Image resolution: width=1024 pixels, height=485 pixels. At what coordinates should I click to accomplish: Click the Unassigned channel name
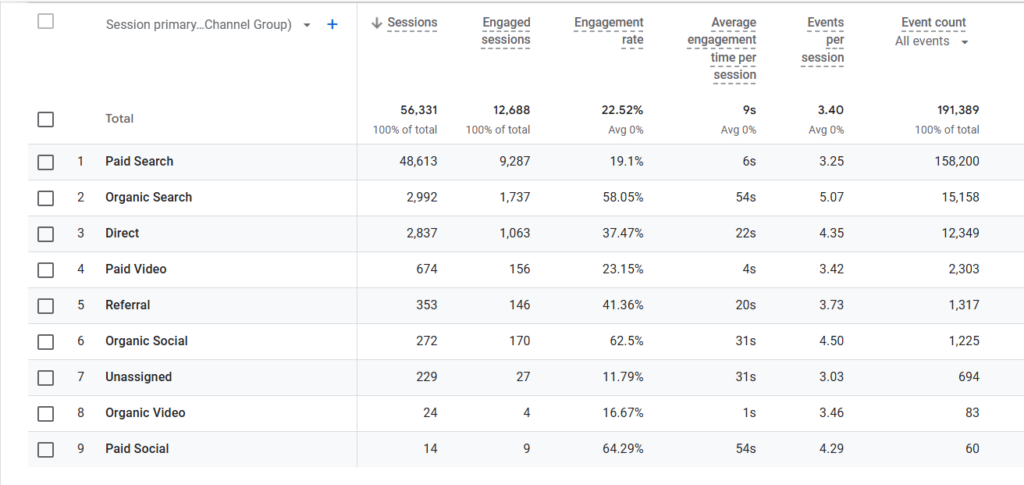click(x=138, y=377)
